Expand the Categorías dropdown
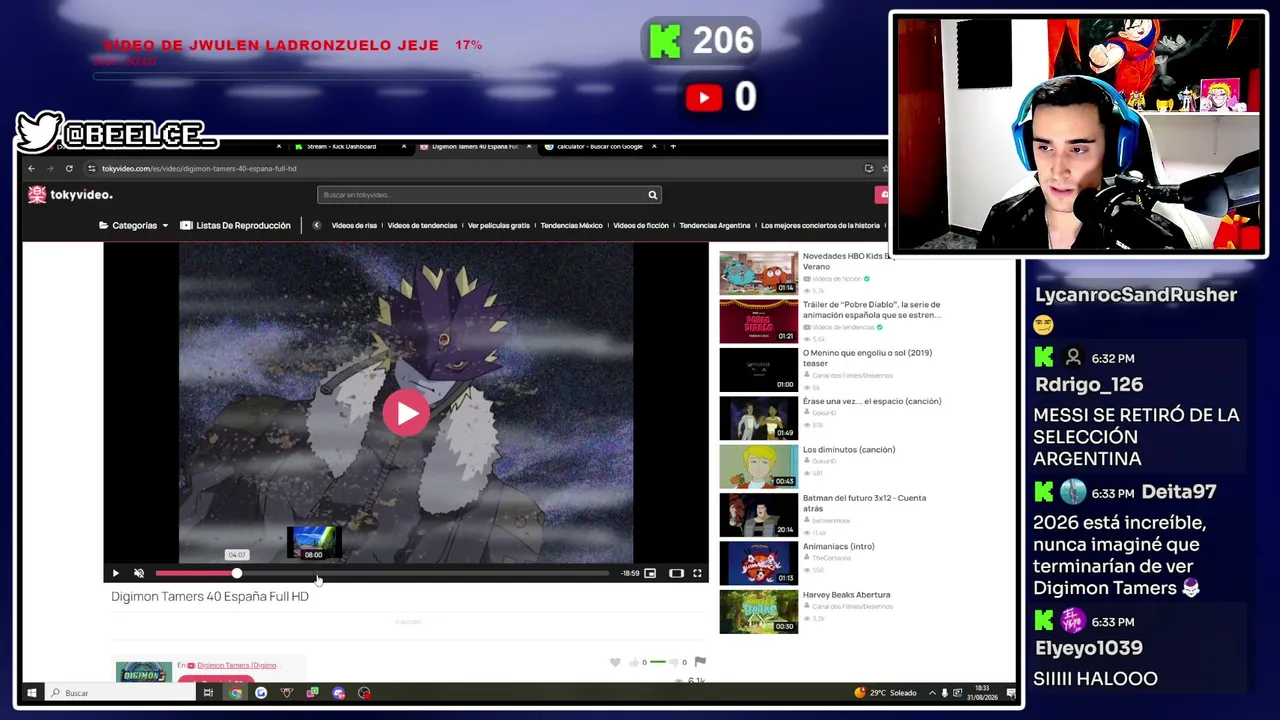Image resolution: width=1280 pixels, height=720 pixels. tap(133, 226)
